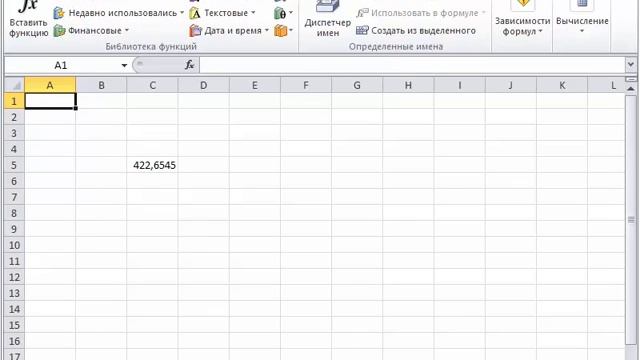640x360 pixels.
Task: Select row 6 header
Action: 14,181
